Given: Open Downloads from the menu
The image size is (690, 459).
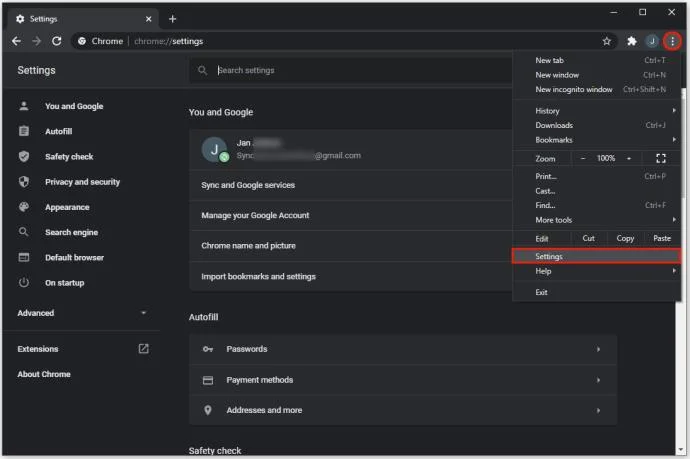Looking at the screenshot, I should tap(596, 125).
